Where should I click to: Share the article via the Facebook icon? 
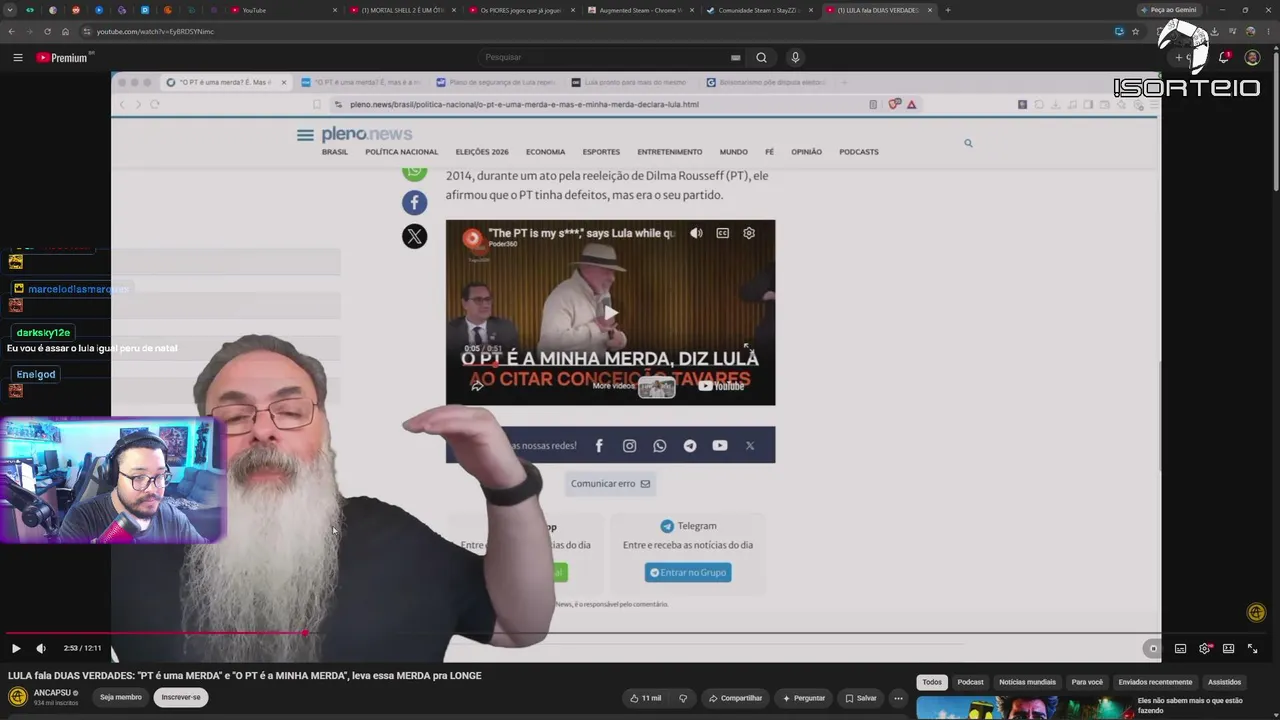[414, 203]
